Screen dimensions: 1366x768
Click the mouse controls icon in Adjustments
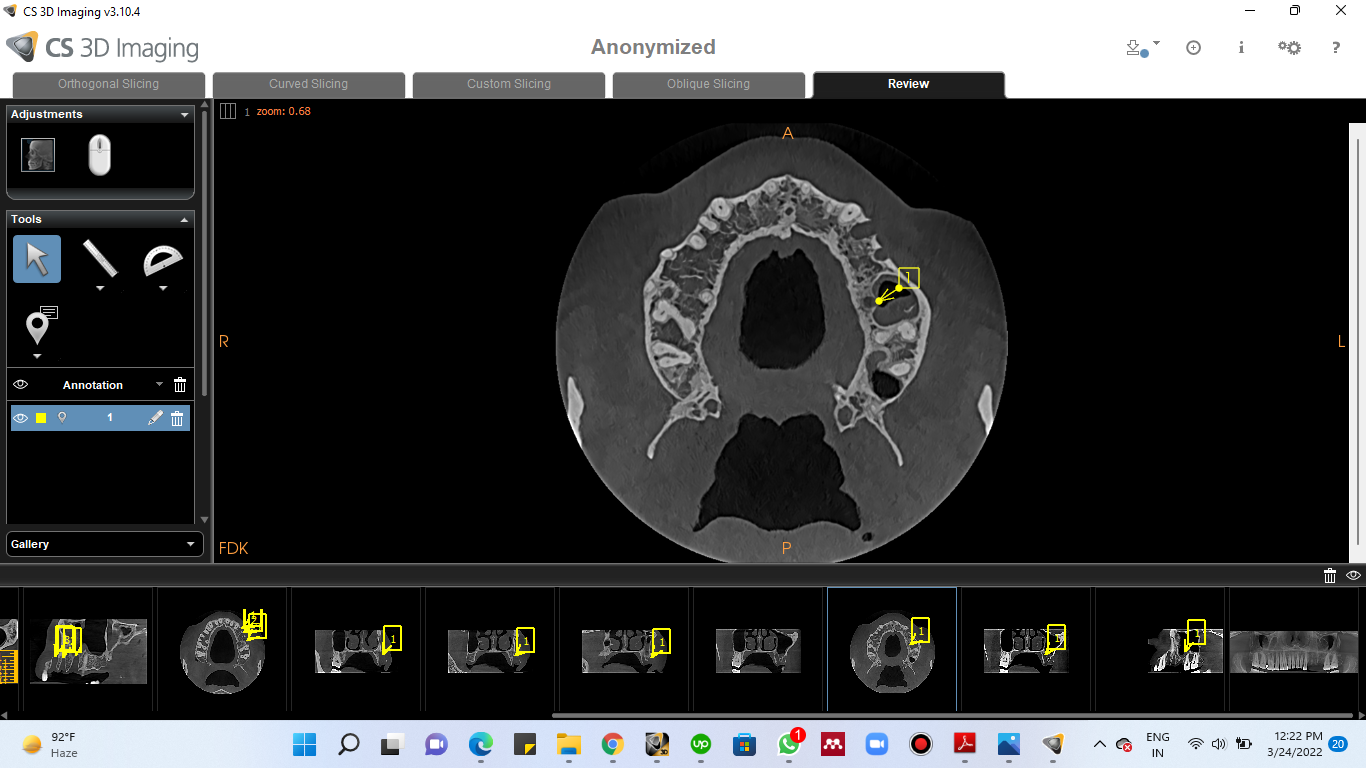click(99, 155)
